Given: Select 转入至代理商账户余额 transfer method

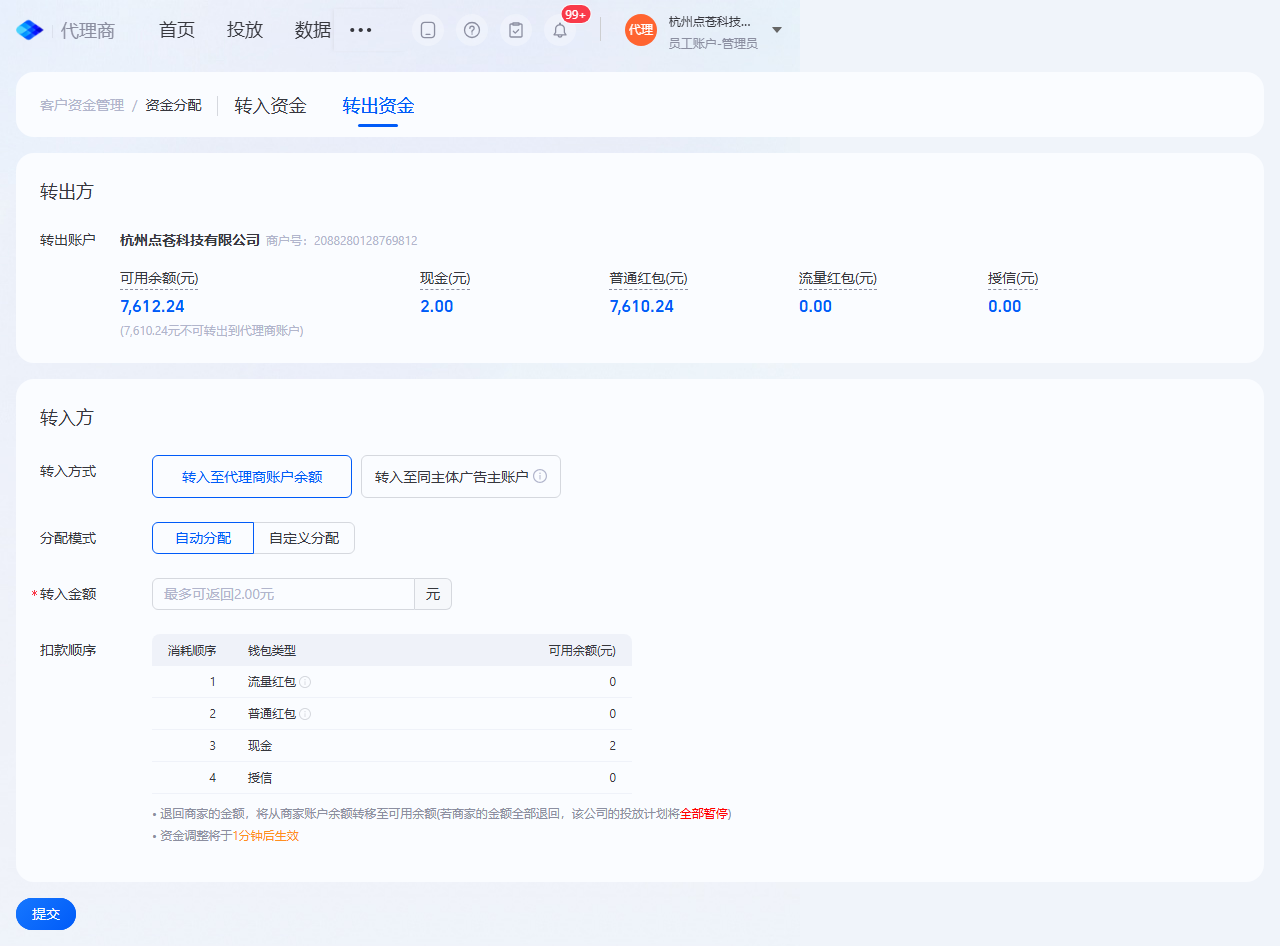Looking at the screenshot, I should [x=252, y=477].
